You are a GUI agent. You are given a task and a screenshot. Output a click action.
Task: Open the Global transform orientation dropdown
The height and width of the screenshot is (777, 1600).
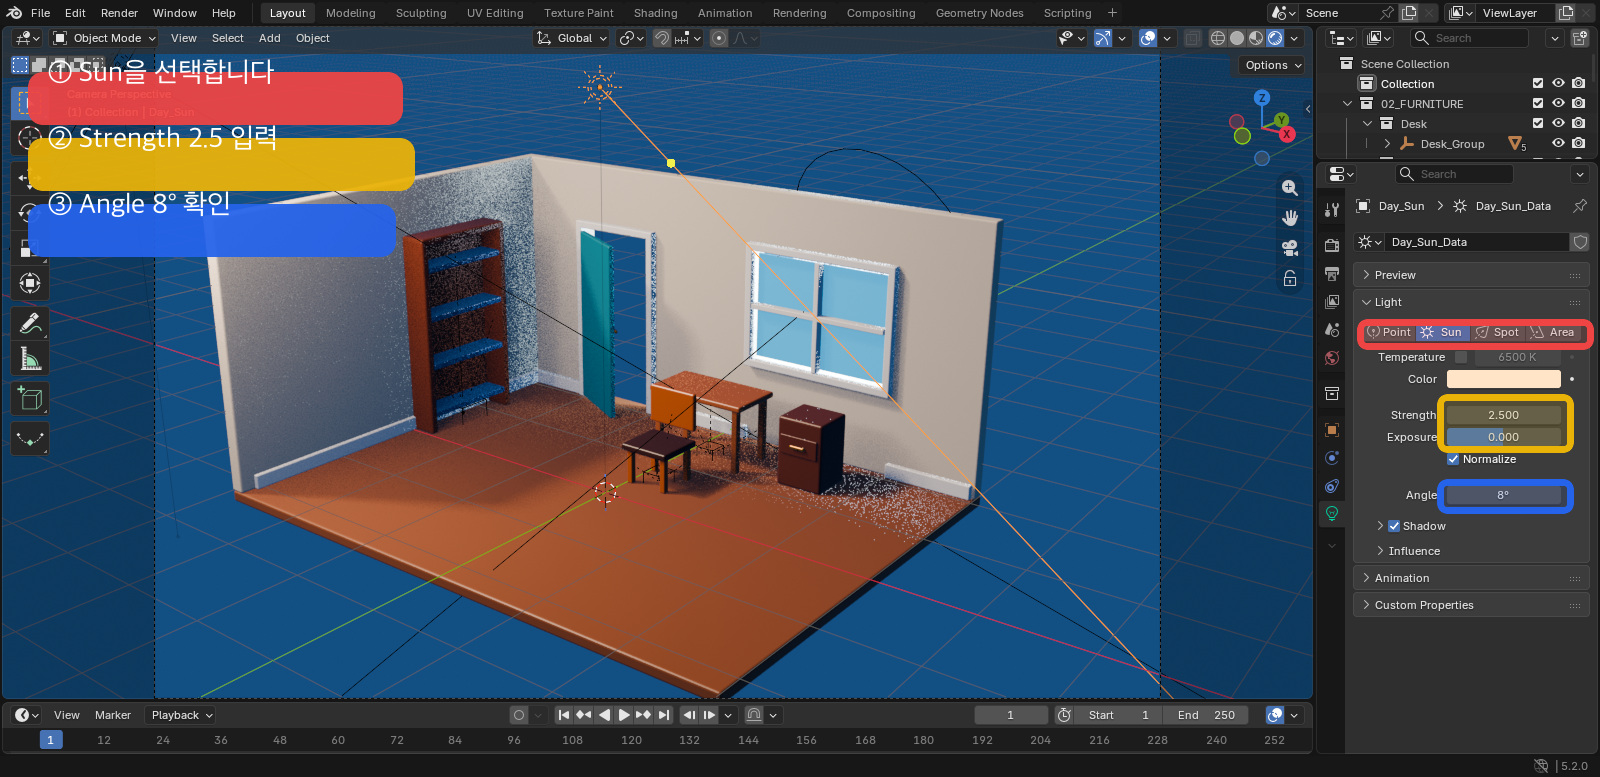pos(571,38)
